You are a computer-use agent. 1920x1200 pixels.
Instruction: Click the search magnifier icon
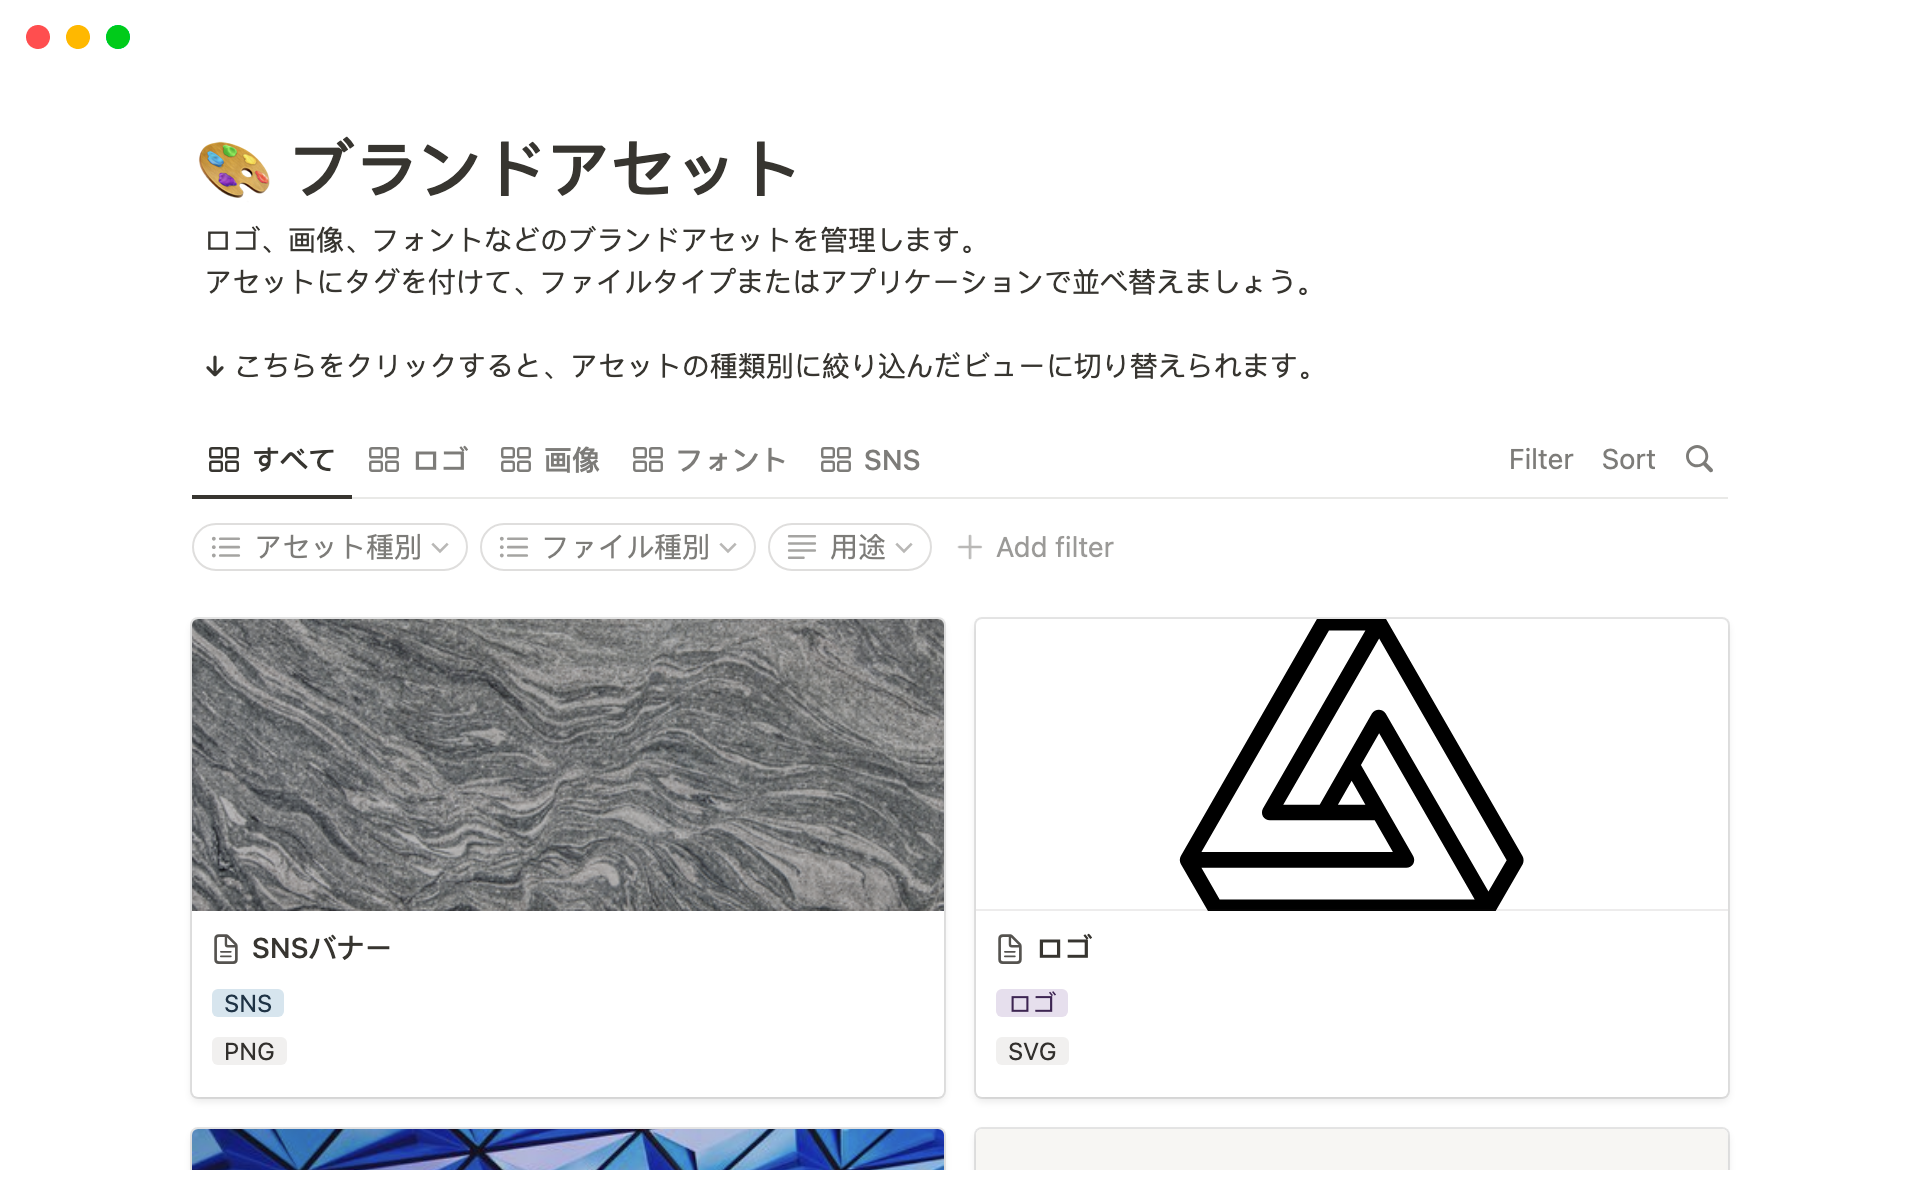1699,459
